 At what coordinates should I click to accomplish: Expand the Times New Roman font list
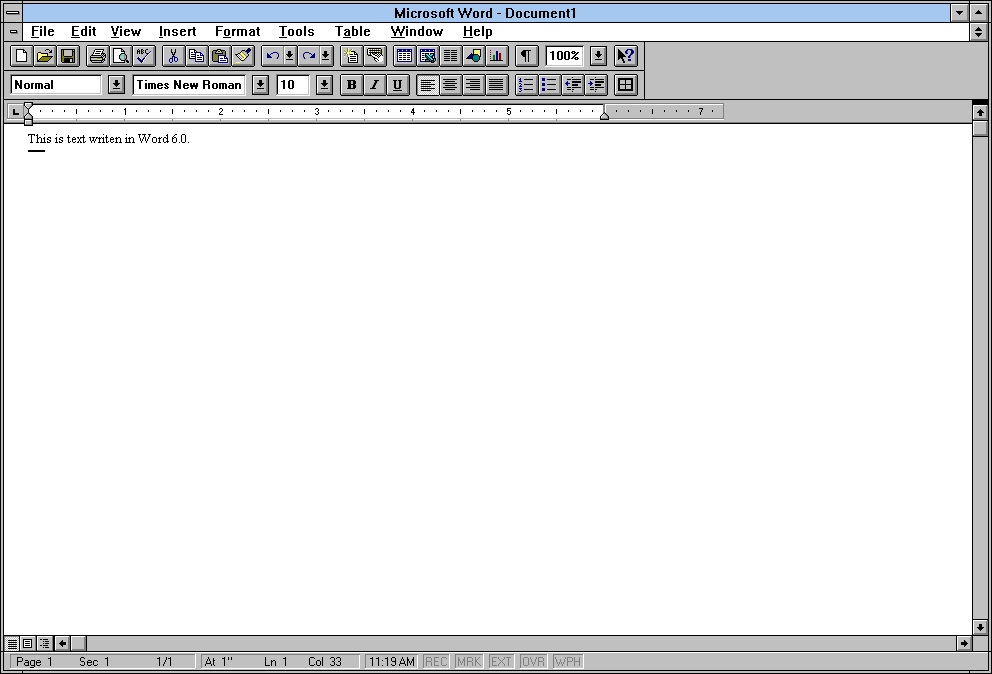pos(260,85)
